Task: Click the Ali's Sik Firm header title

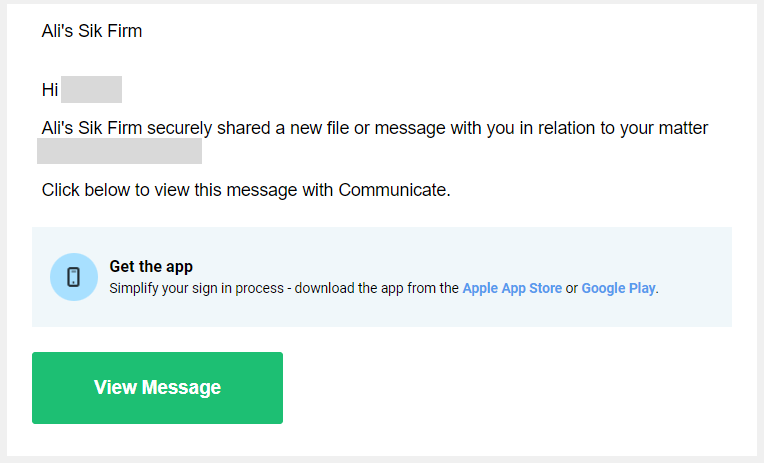Action: point(92,31)
